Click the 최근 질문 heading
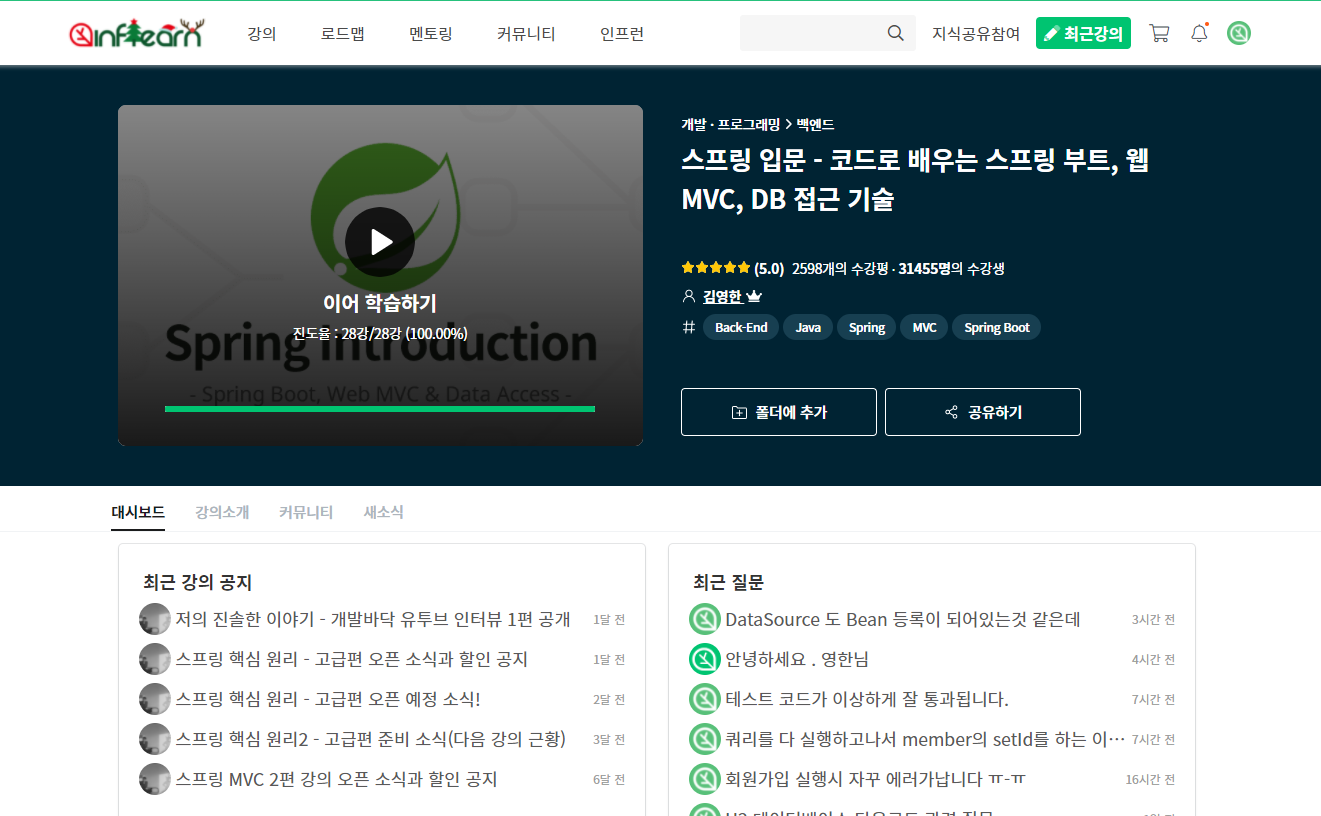Screen dimensions: 1321x816 coord(729,582)
